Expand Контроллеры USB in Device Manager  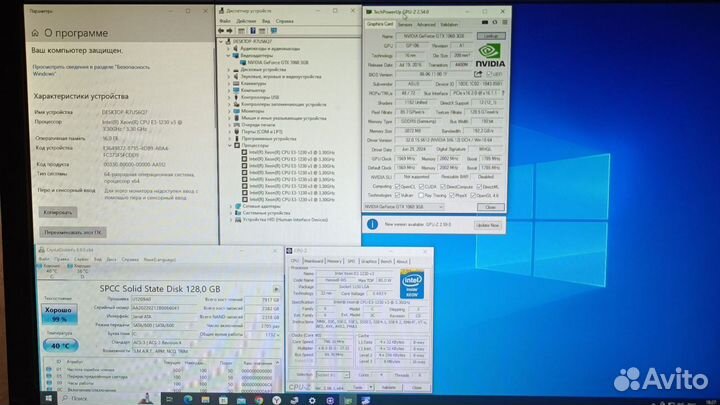229,97
